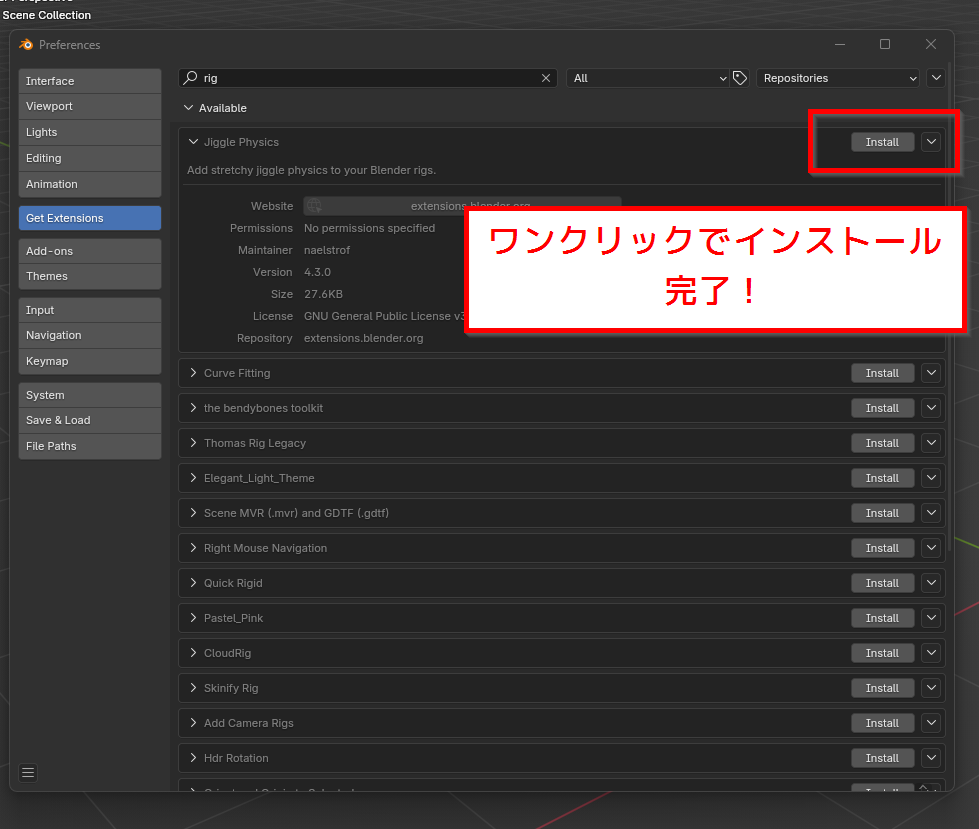Open the hamburger menu at bottom left
979x829 pixels.
point(28,772)
